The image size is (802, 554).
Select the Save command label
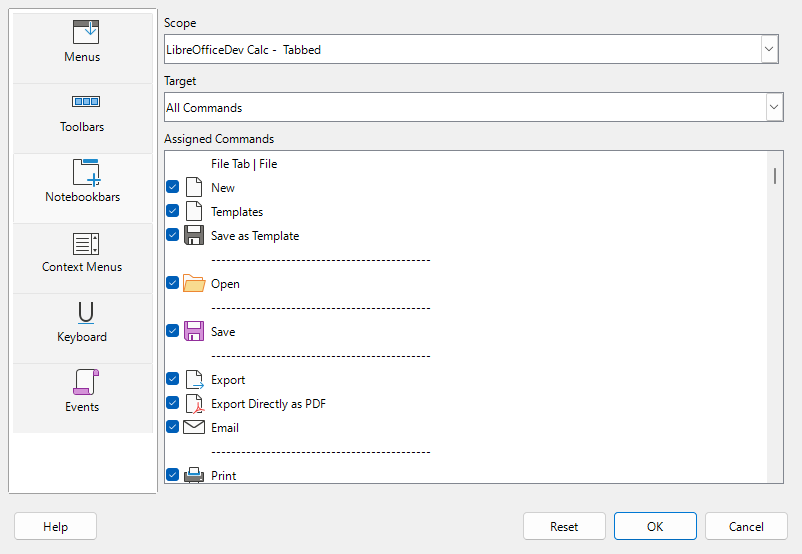click(223, 332)
